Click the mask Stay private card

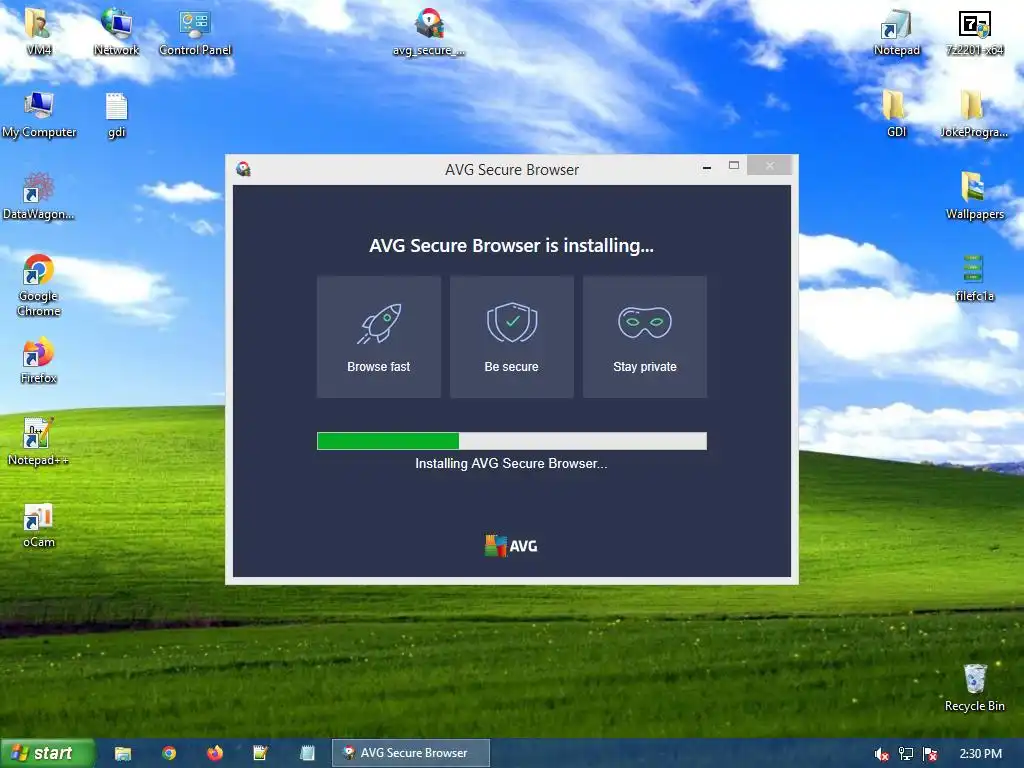[x=645, y=337]
